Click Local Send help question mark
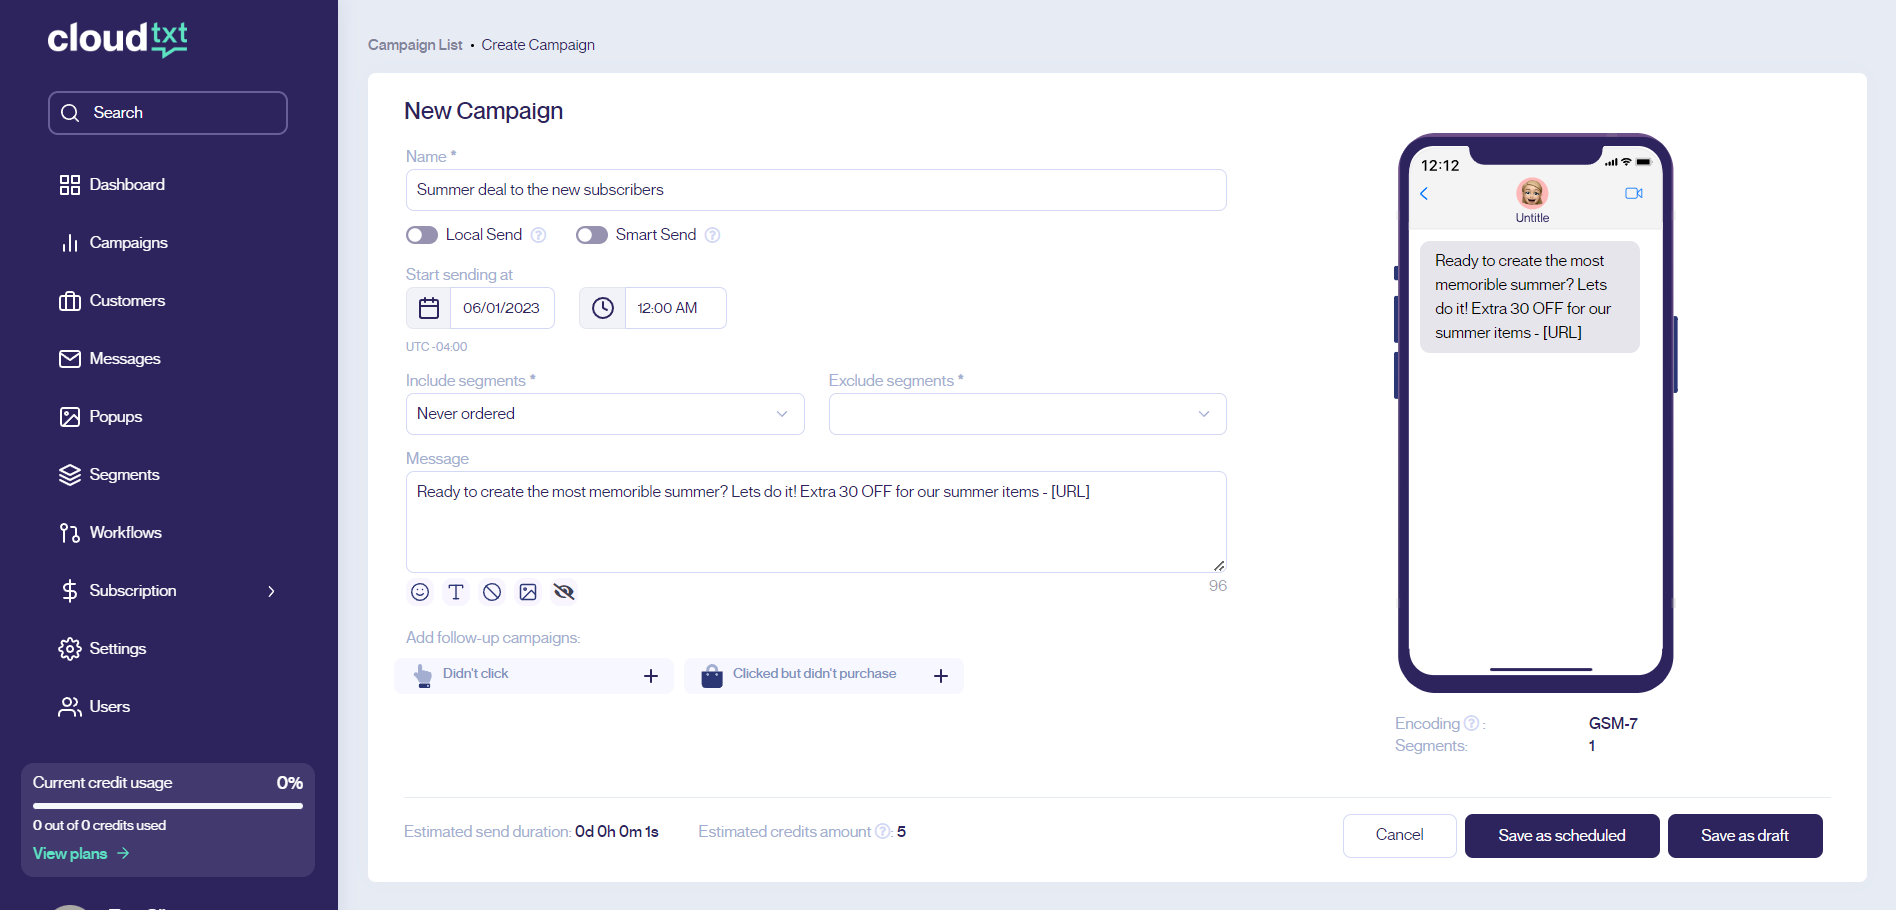Image resolution: width=1896 pixels, height=910 pixels. (x=538, y=235)
